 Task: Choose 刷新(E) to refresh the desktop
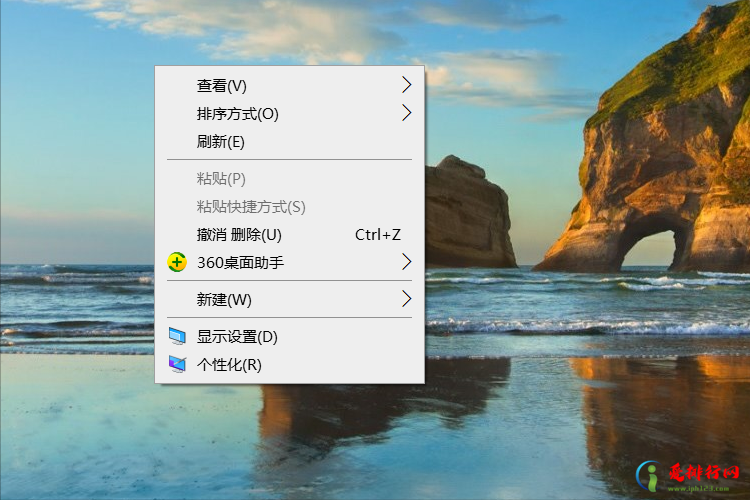pyautogui.click(x=221, y=141)
